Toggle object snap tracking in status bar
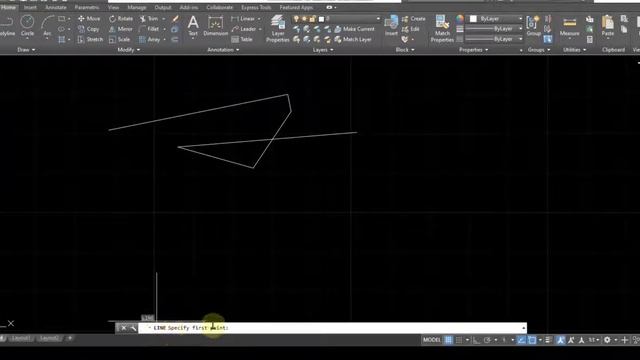The width and height of the screenshot is (640, 360). tap(521, 340)
